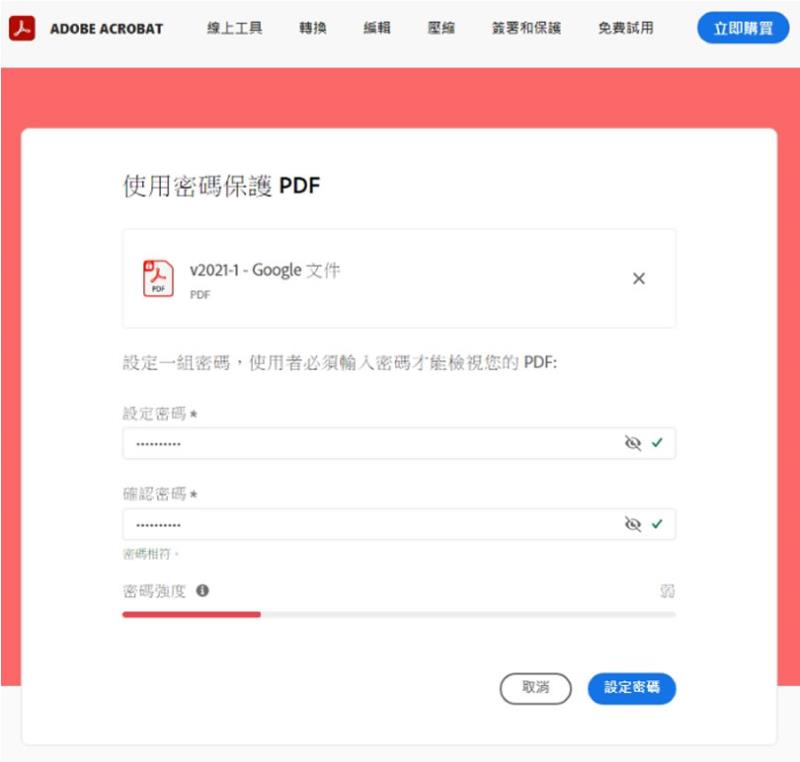Click the 密碼強度 info icon

203,591
